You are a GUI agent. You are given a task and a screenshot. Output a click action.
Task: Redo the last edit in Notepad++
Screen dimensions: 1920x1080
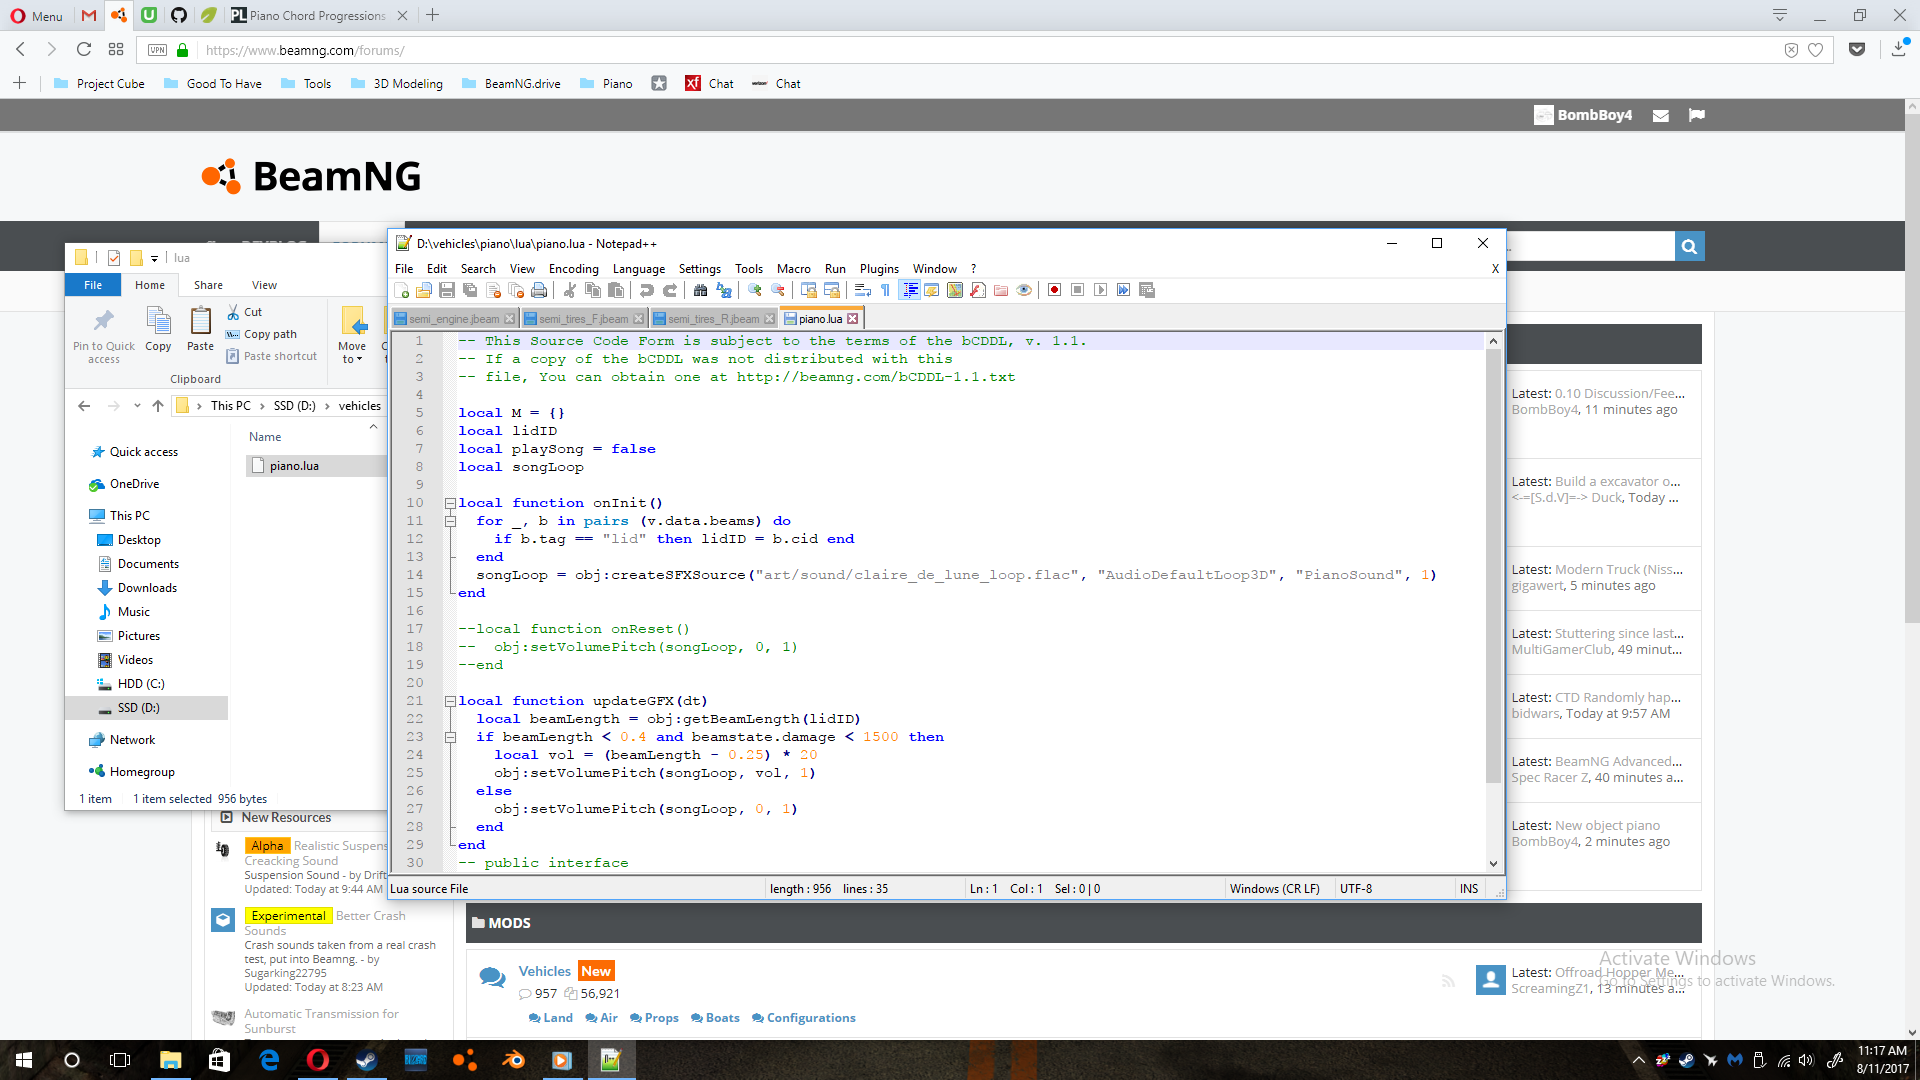(x=670, y=290)
